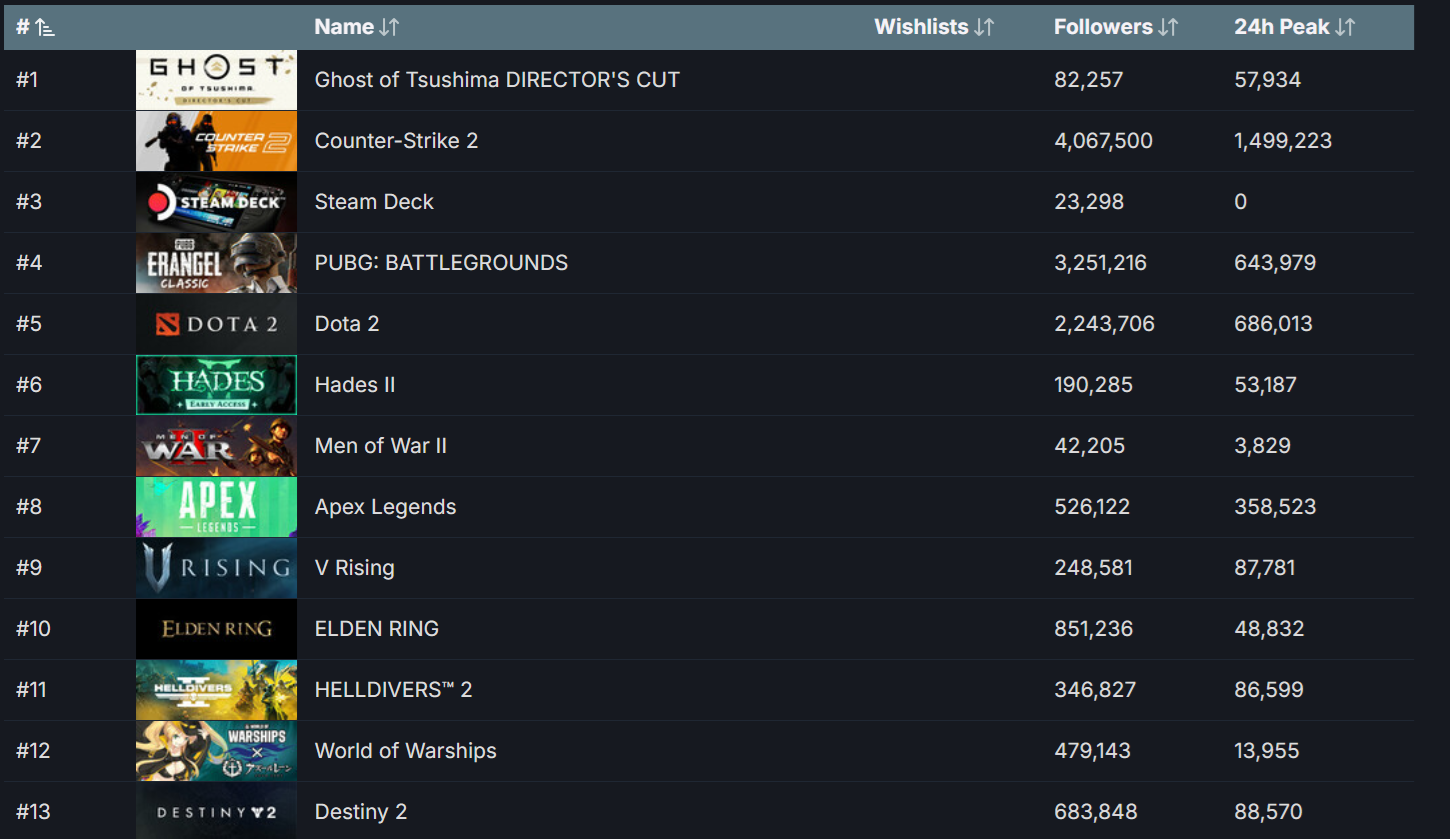Image resolution: width=1450 pixels, height=839 pixels.
Task: Open the Men of War II link
Action: point(380,446)
